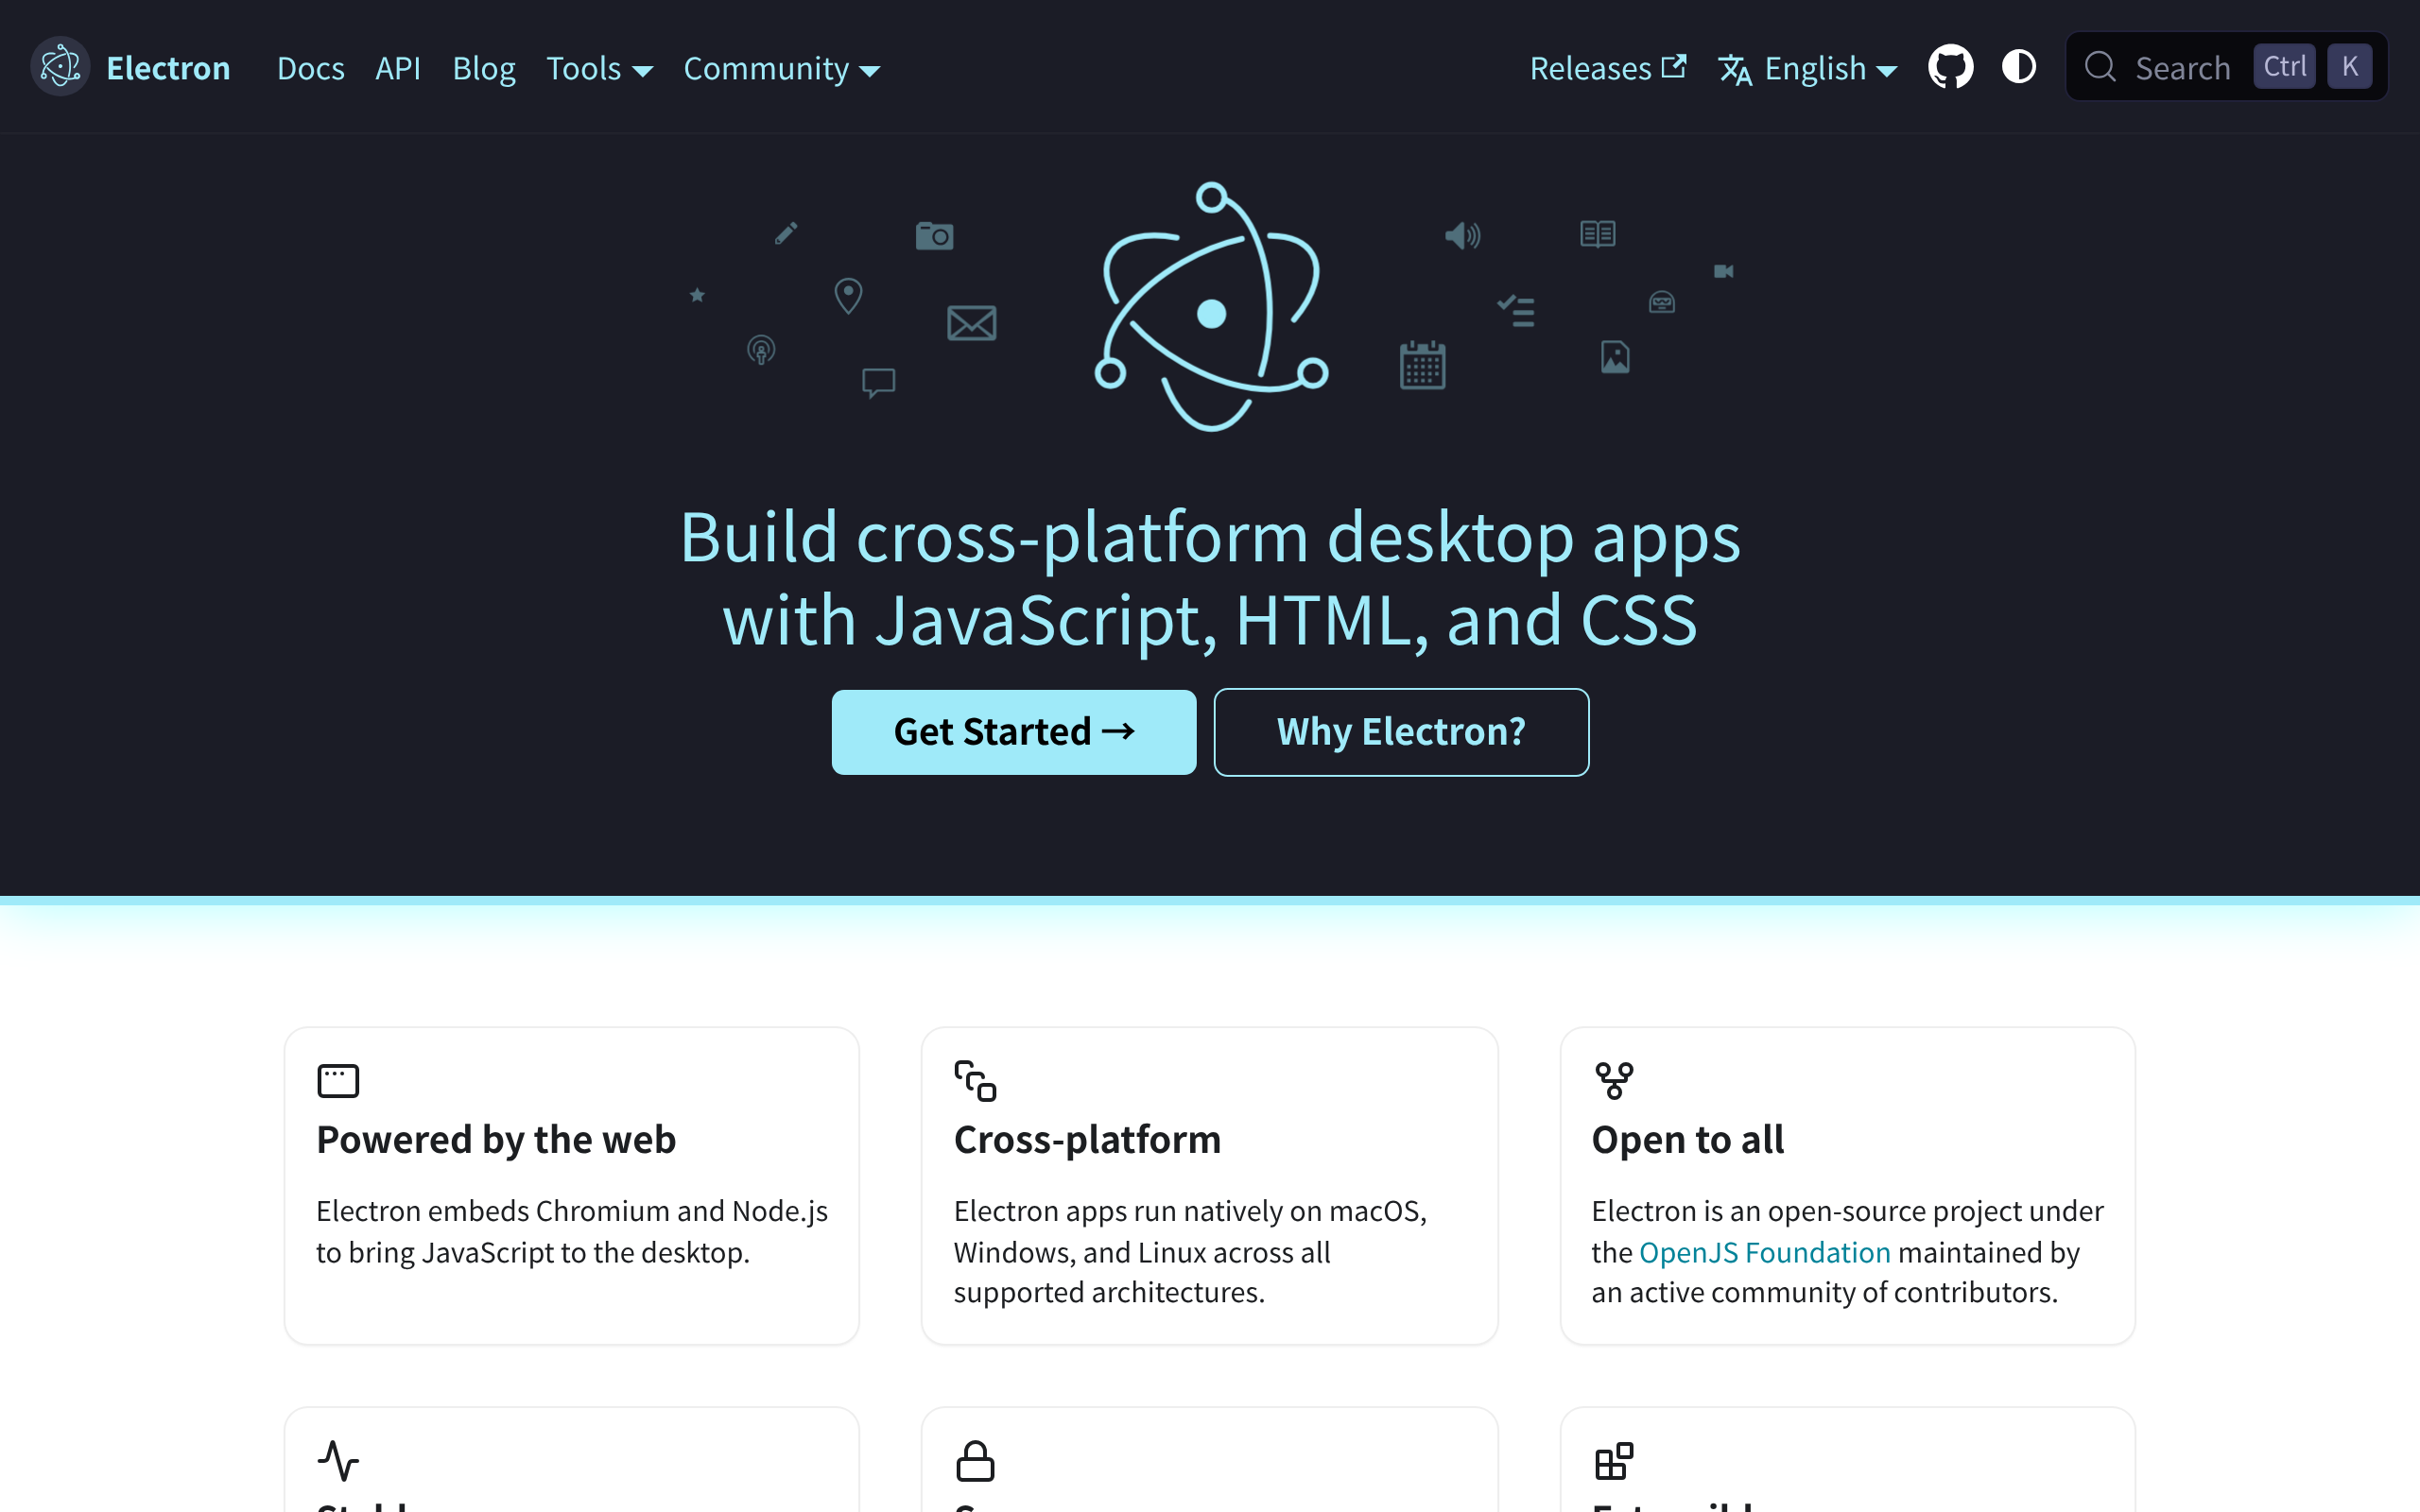The width and height of the screenshot is (2420, 1512).
Task: Click the K key hint in search
Action: pos(2350,67)
